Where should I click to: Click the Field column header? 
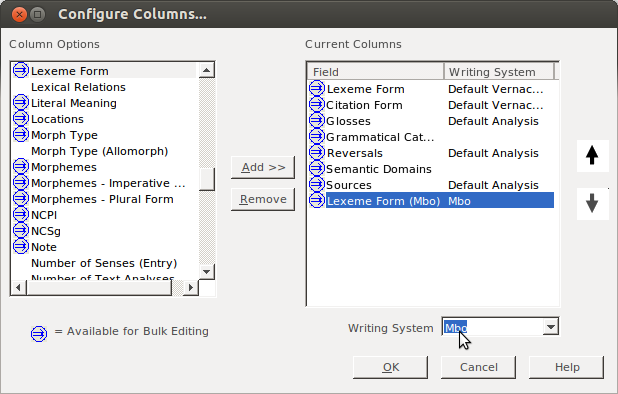coord(376,72)
